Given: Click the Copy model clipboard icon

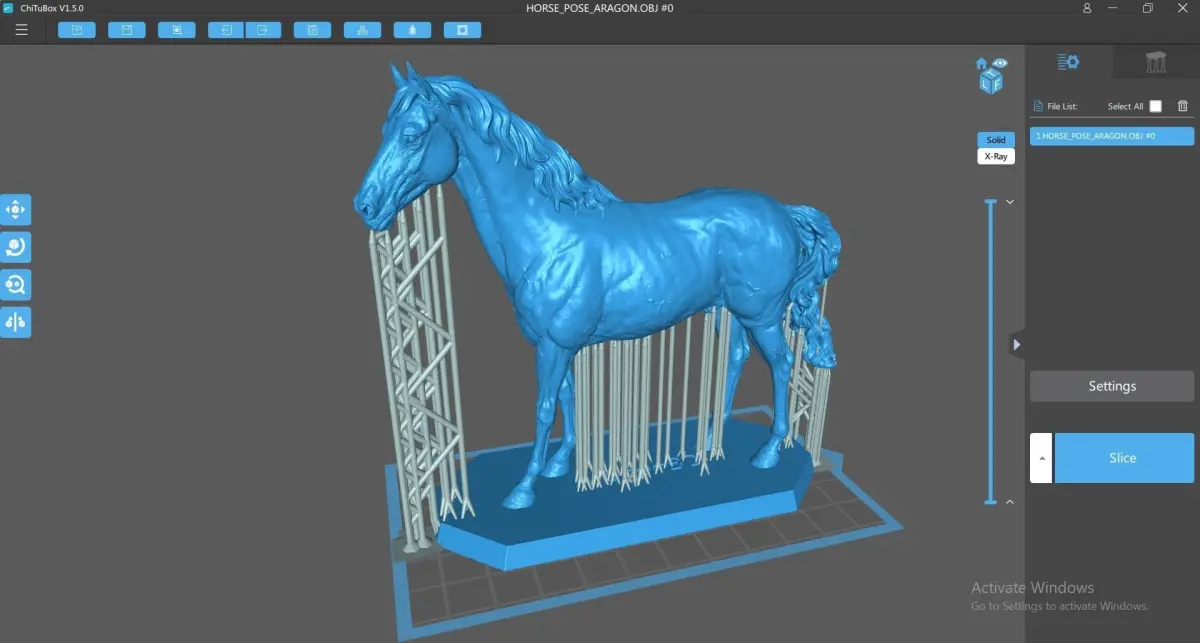Looking at the screenshot, I should tap(313, 30).
